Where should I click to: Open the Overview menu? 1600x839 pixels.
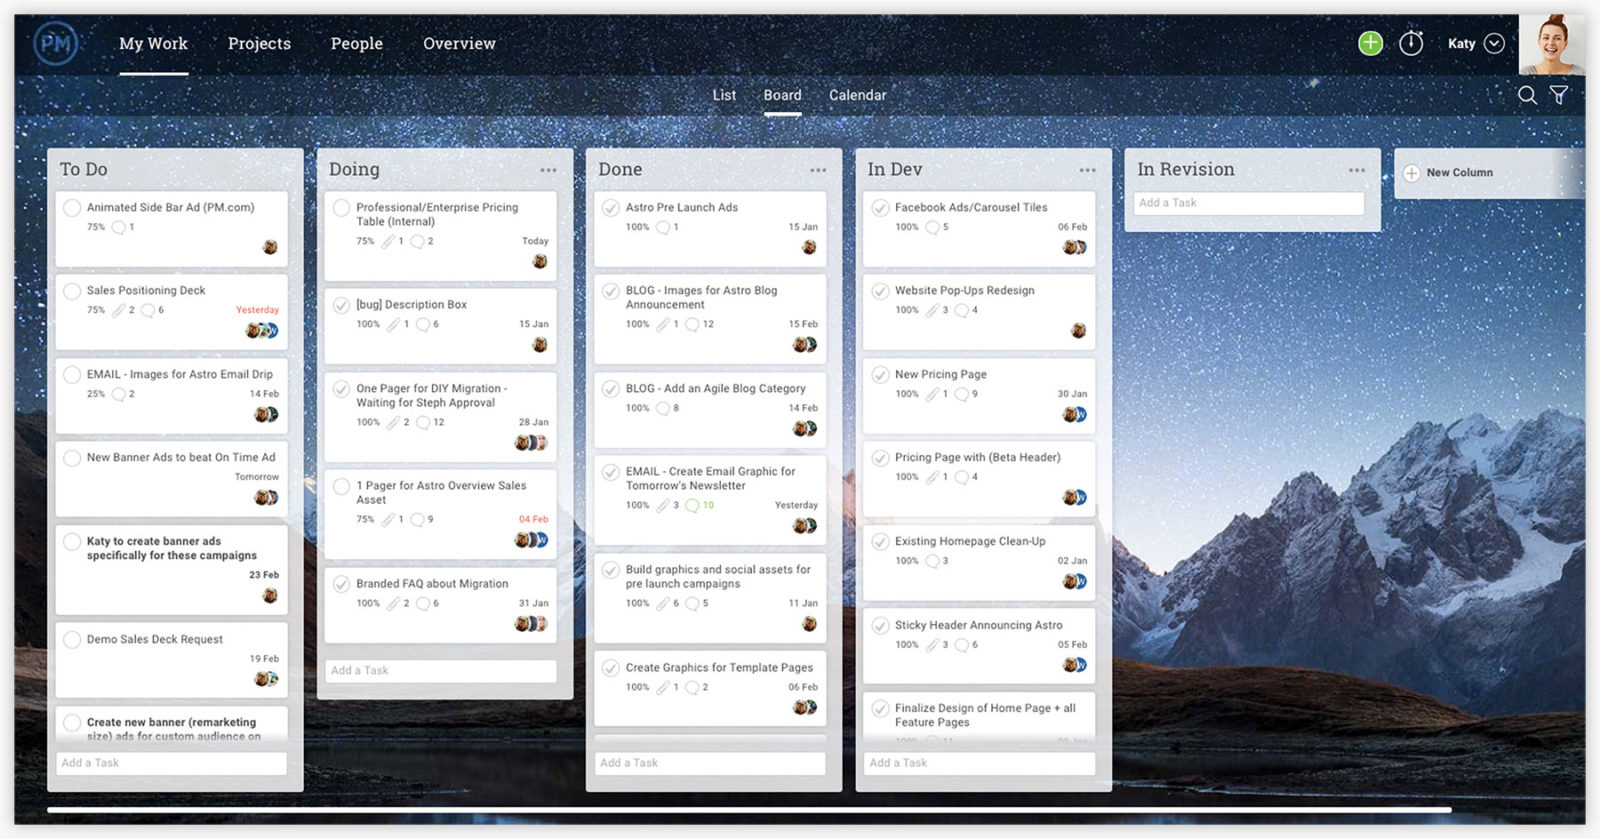pyautogui.click(x=459, y=43)
